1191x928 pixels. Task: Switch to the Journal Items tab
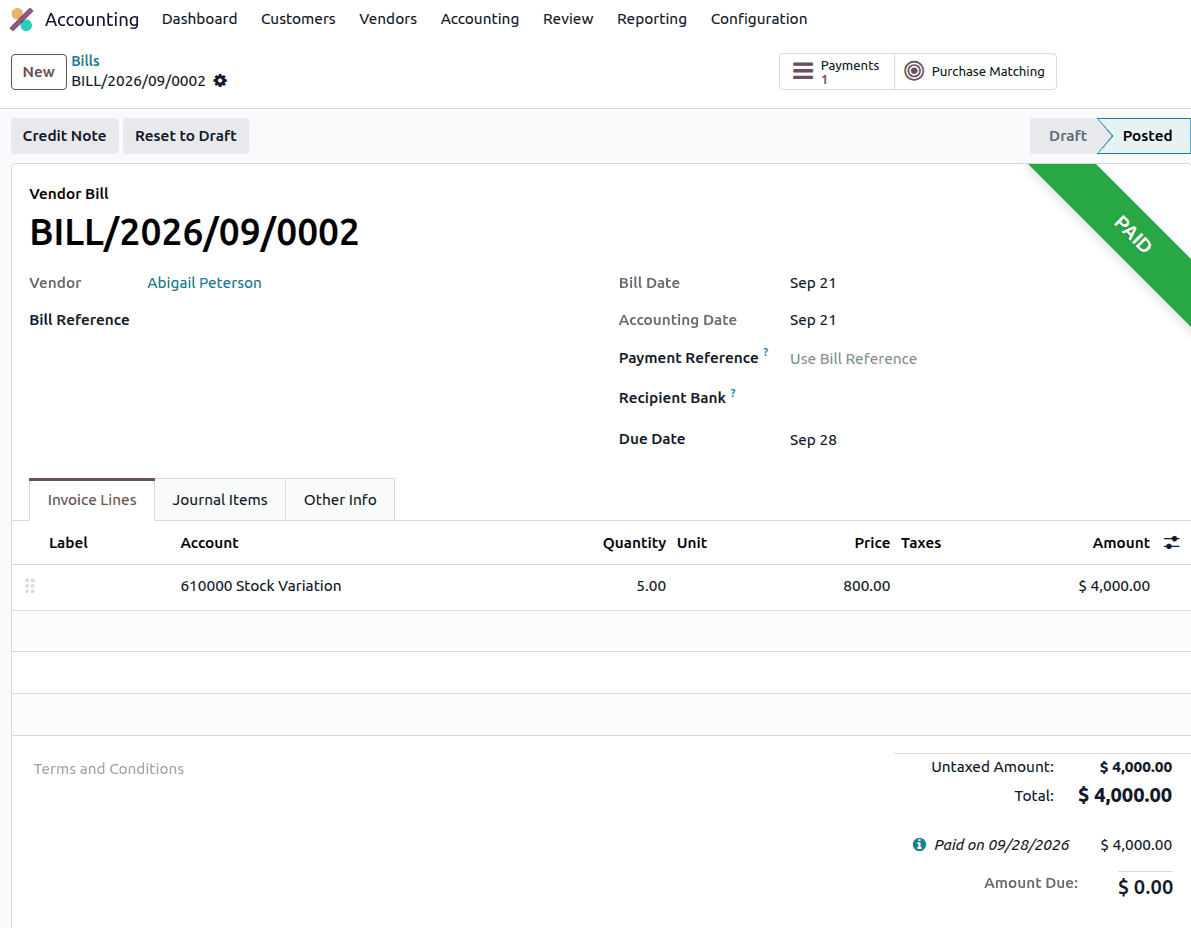click(x=220, y=500)
